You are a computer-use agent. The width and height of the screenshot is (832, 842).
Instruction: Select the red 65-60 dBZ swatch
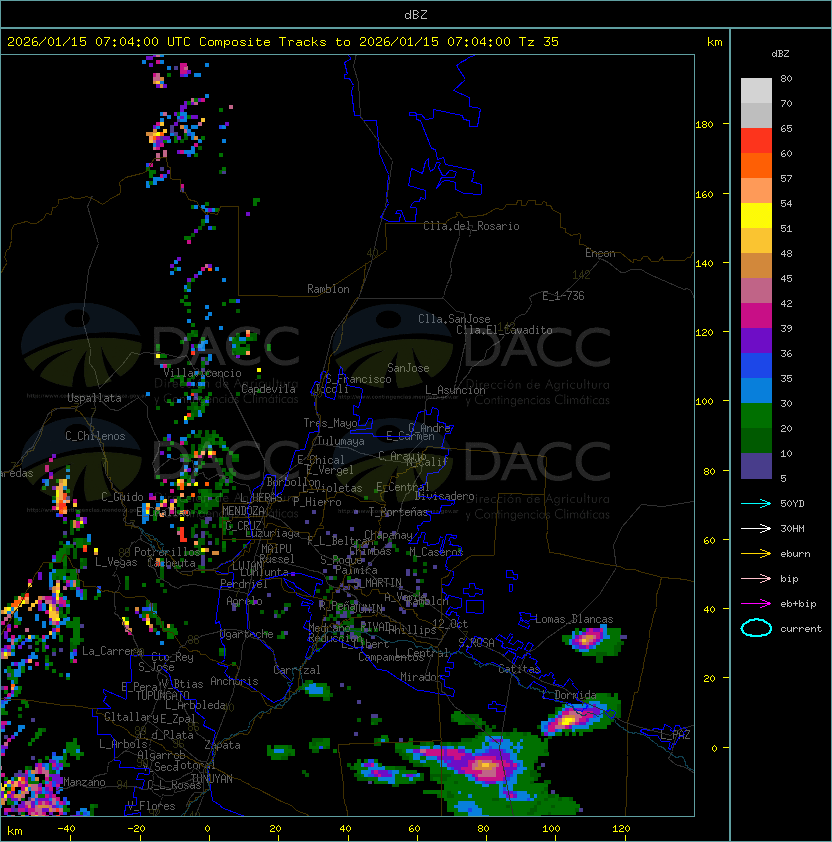tap(756, 141)
